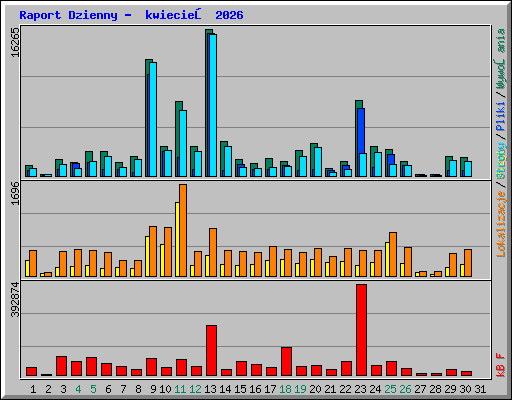Click the day 25 label on axis

pos(390,389)
